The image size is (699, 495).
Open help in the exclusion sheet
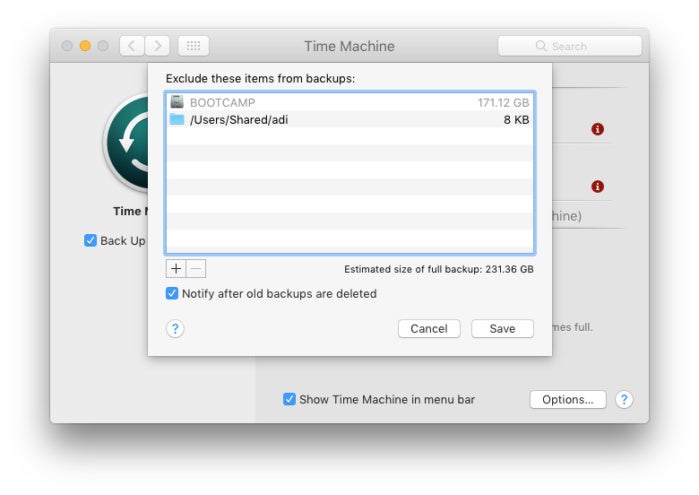click(x=175, y=329)
